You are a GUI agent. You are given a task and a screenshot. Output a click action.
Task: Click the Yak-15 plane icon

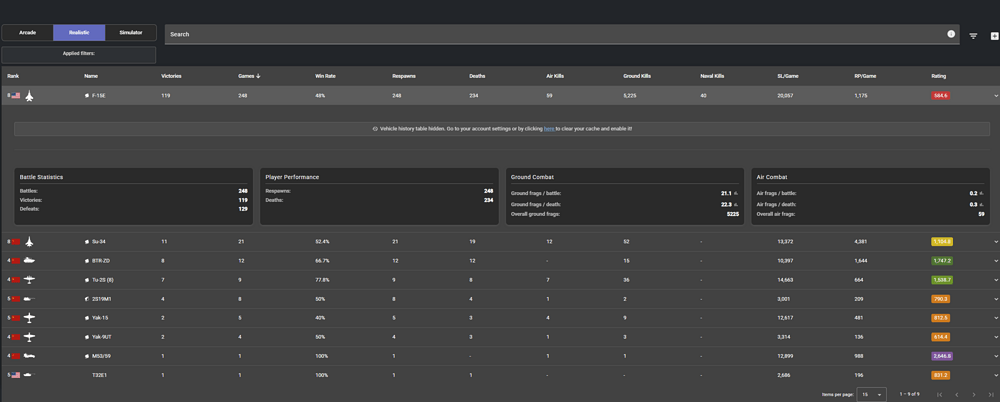coord(29,318)
